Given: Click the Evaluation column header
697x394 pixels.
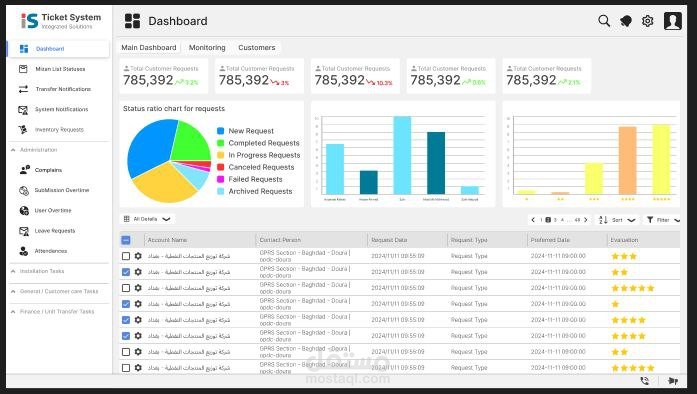Looking at the screenshot, I should (624, 240).
